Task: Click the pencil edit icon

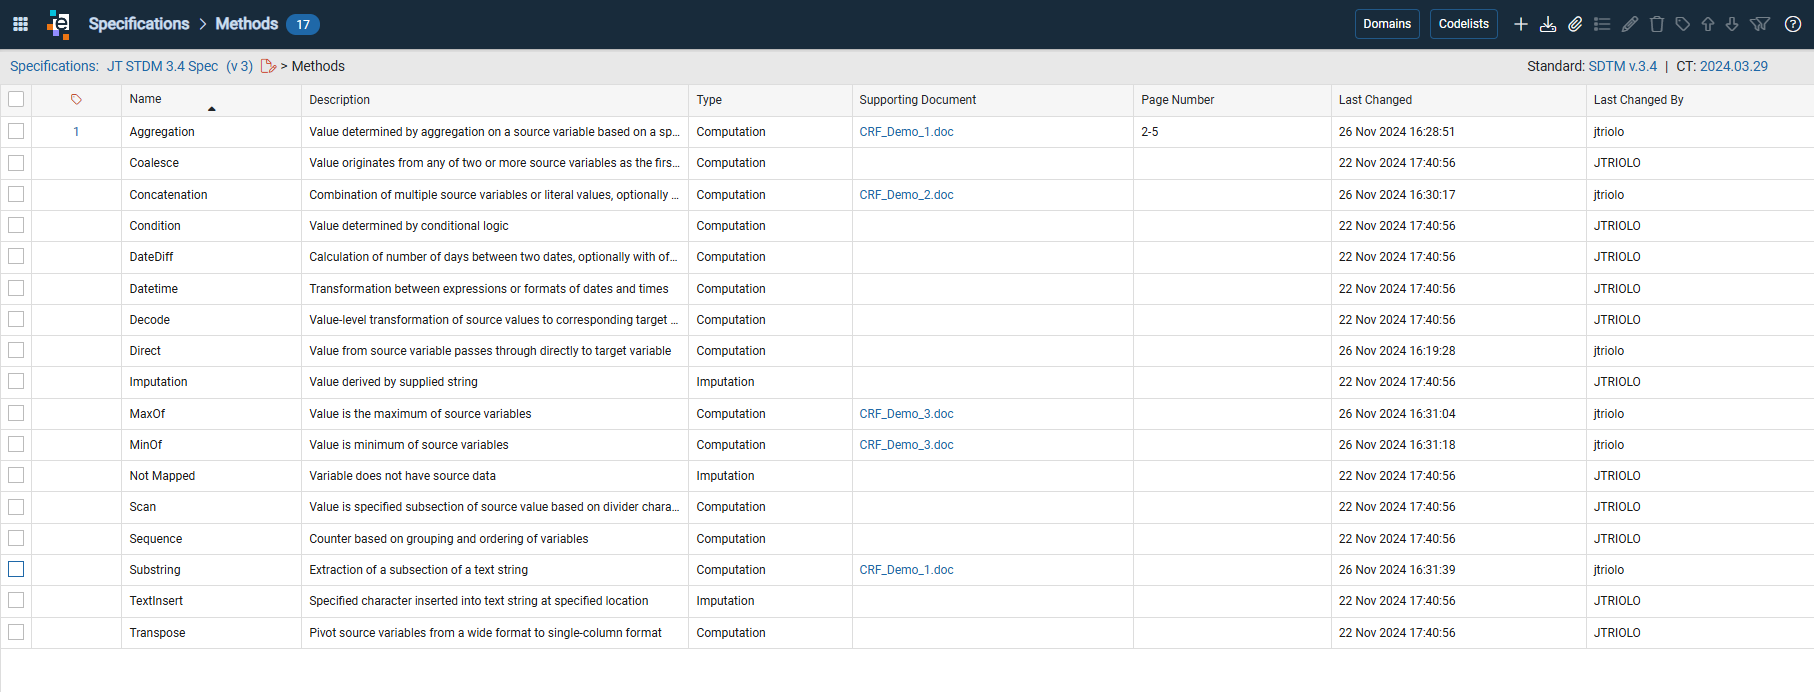Action: tap(1630, 24)
